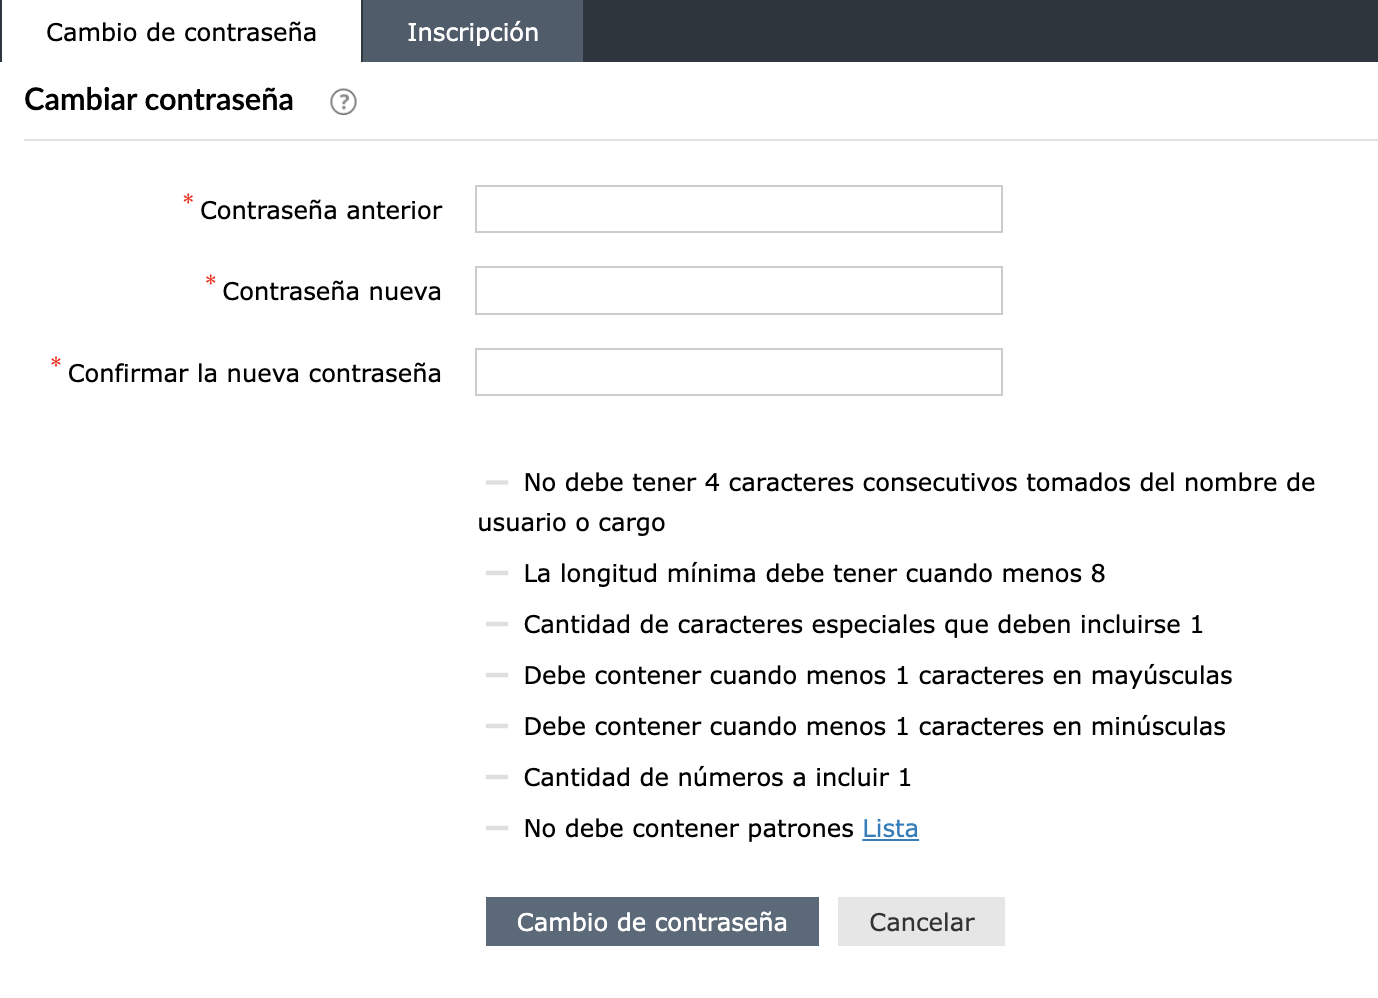Click the status dash for patrones rule

tap(497, 829)
